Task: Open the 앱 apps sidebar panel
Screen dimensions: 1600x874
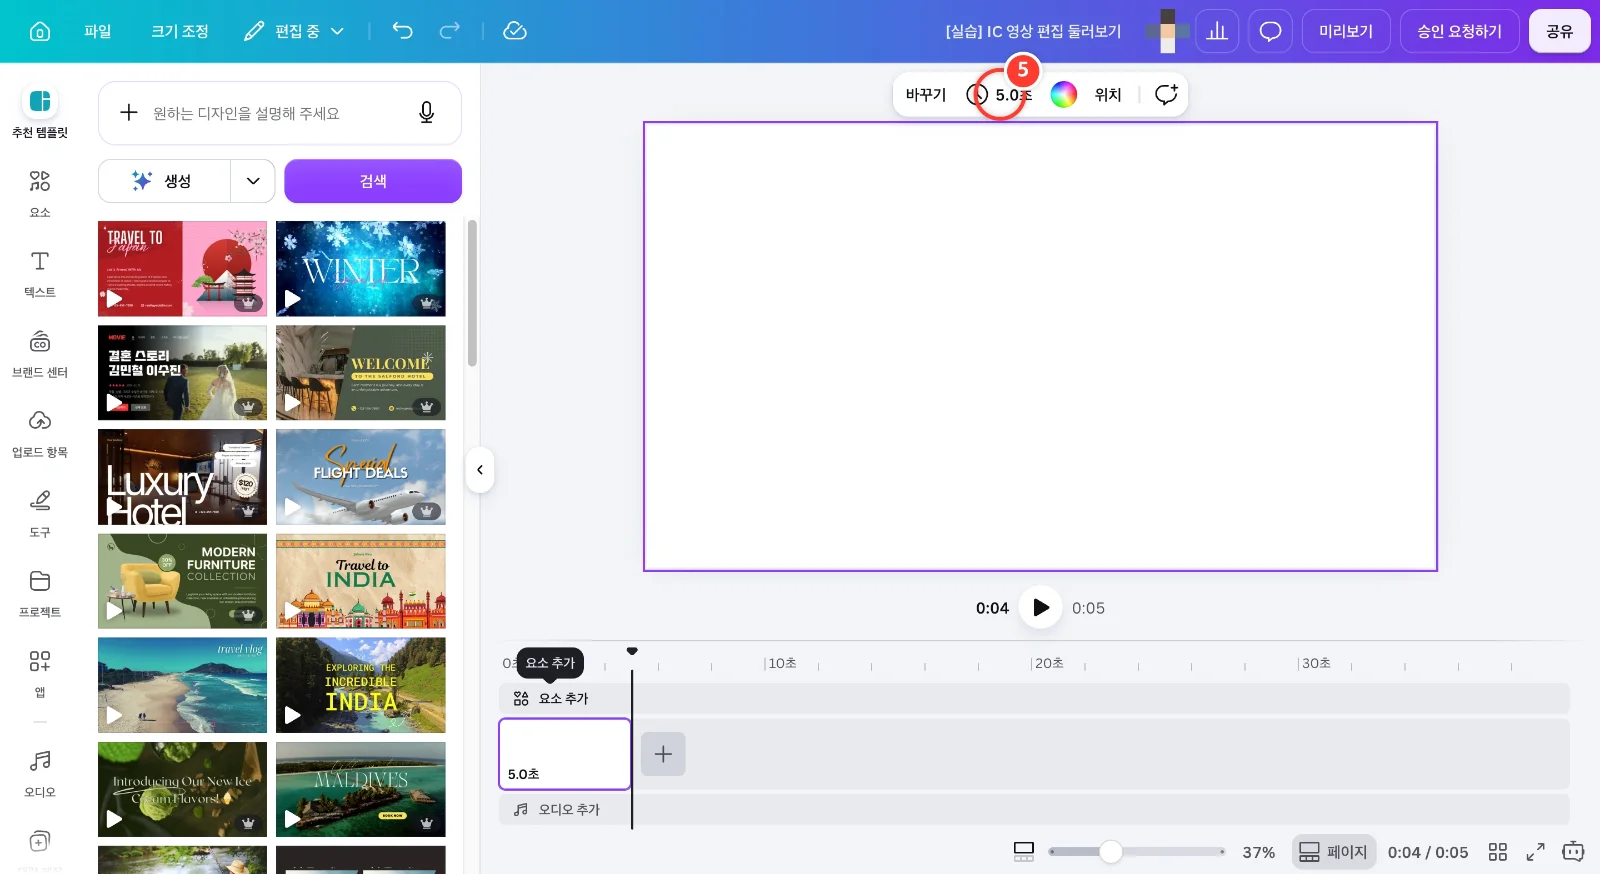Action: pos(40,672)
